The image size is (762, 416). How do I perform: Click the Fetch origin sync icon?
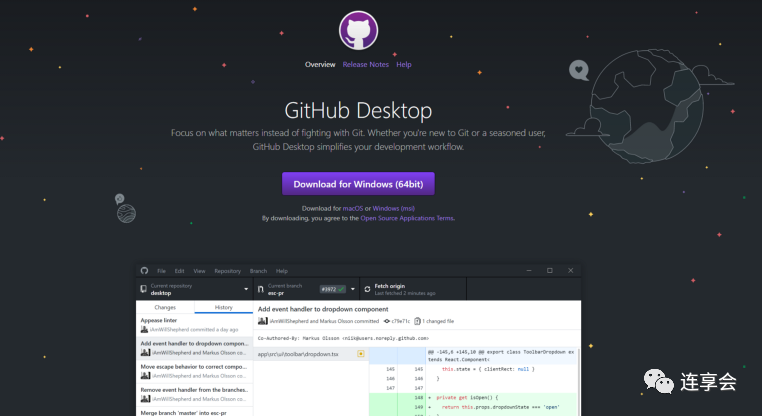point(367,289)
